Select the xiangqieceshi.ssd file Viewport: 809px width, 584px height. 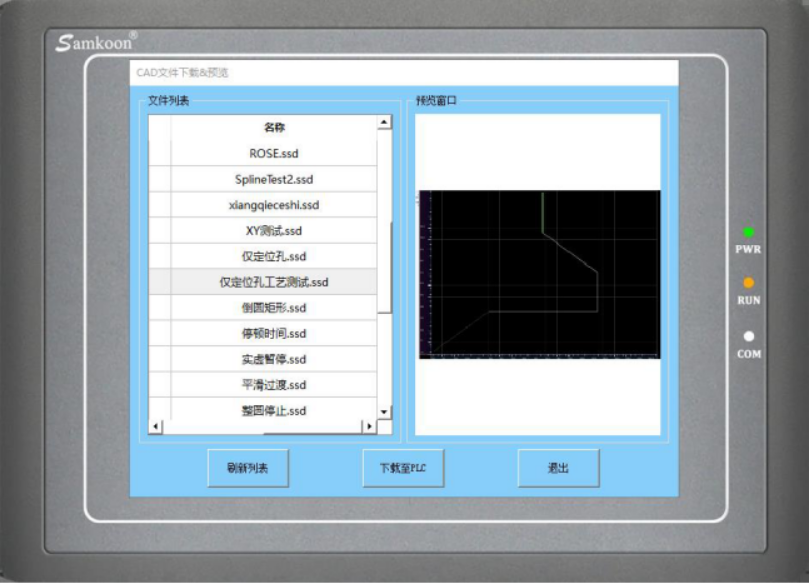(273, 205)
